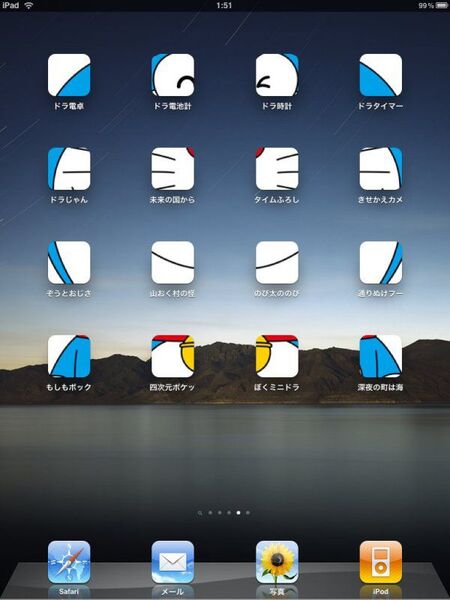Open the タイムふろし app

point(277,169)
